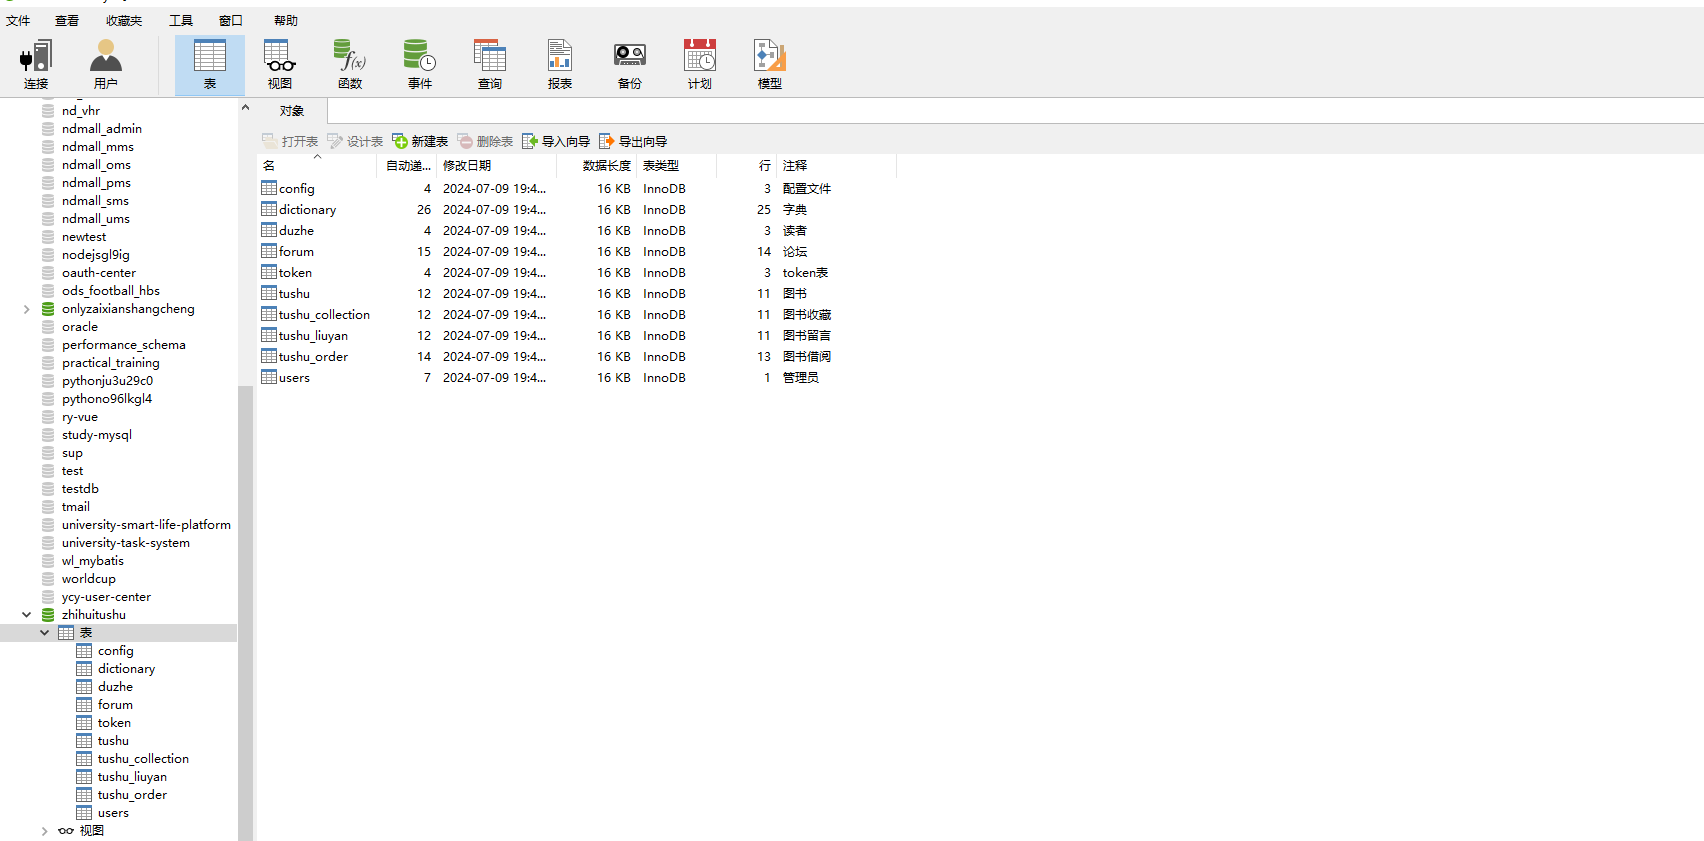Viewport: 1704px width, 841px height.
Task: Open the 文件 menu
Action: click(18, 20)
